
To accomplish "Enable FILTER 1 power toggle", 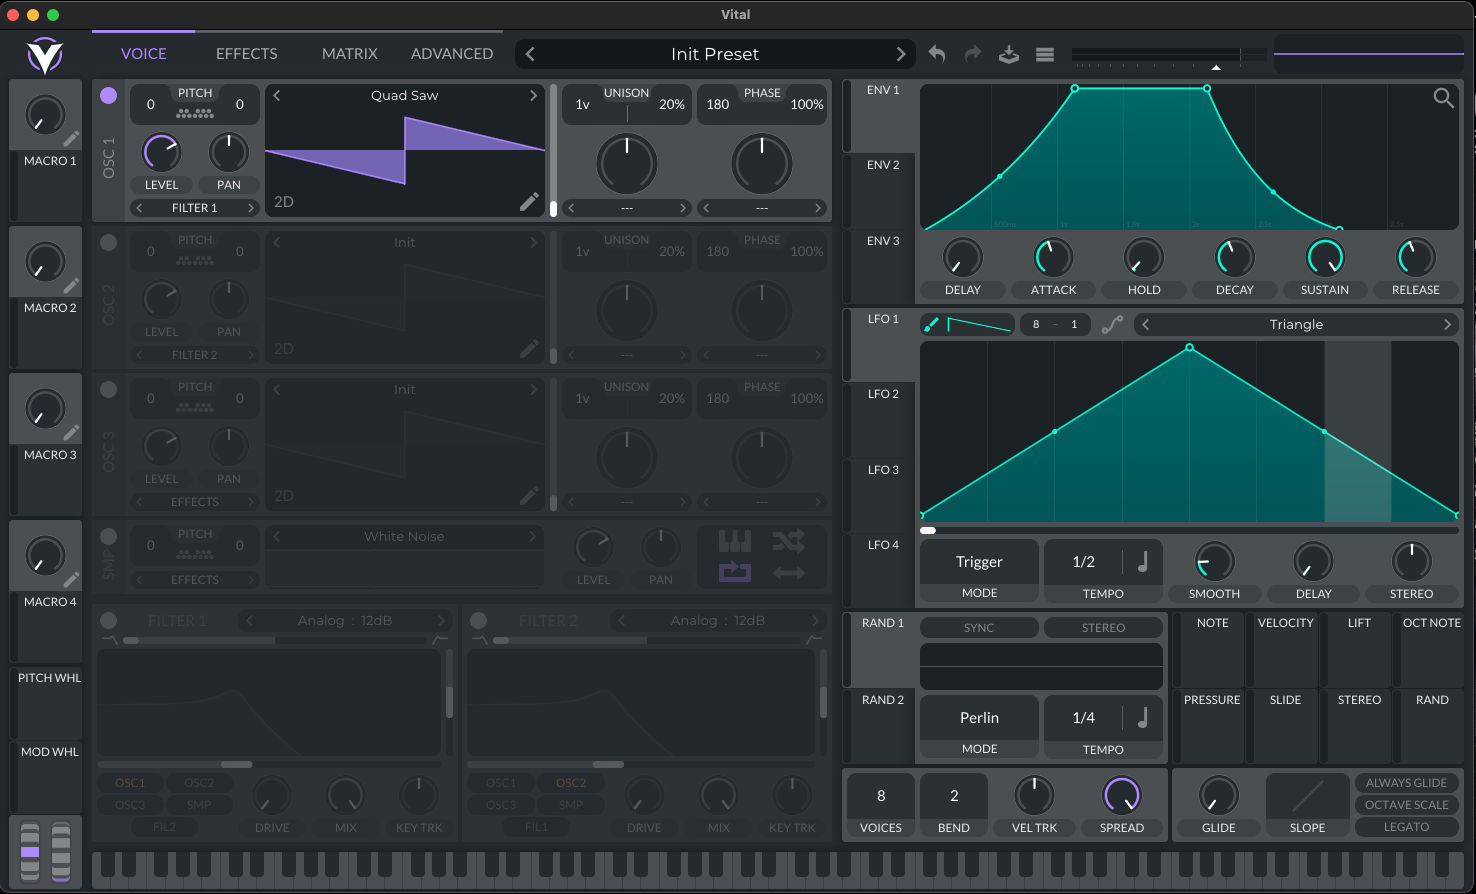I will pyautogui.click(x=109, y=620).
